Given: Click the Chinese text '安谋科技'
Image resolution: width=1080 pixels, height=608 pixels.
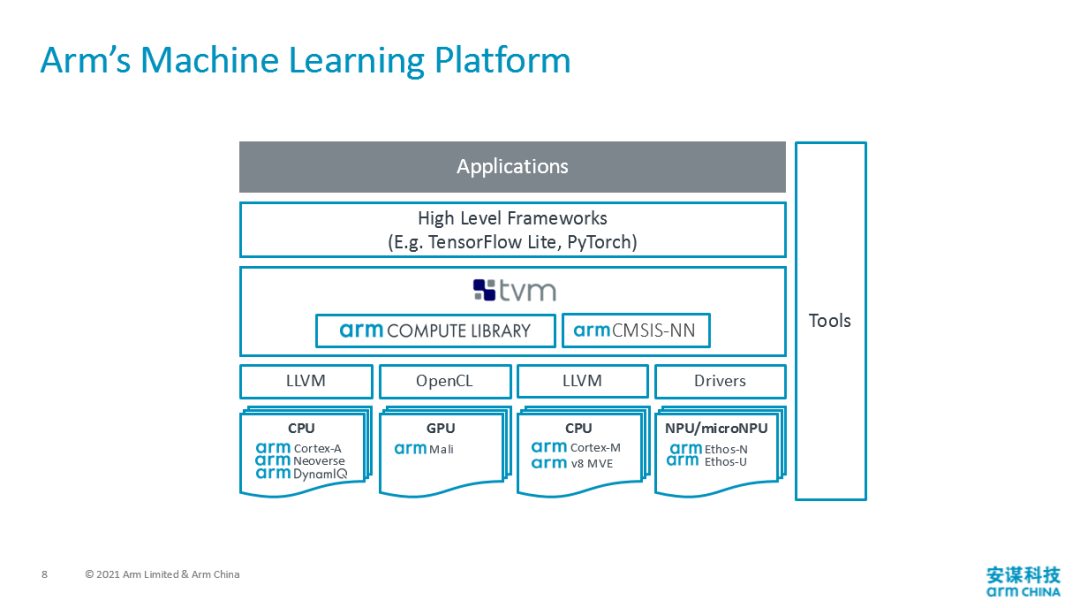Looking at the screenshot, I should [x=1023, y=574].
